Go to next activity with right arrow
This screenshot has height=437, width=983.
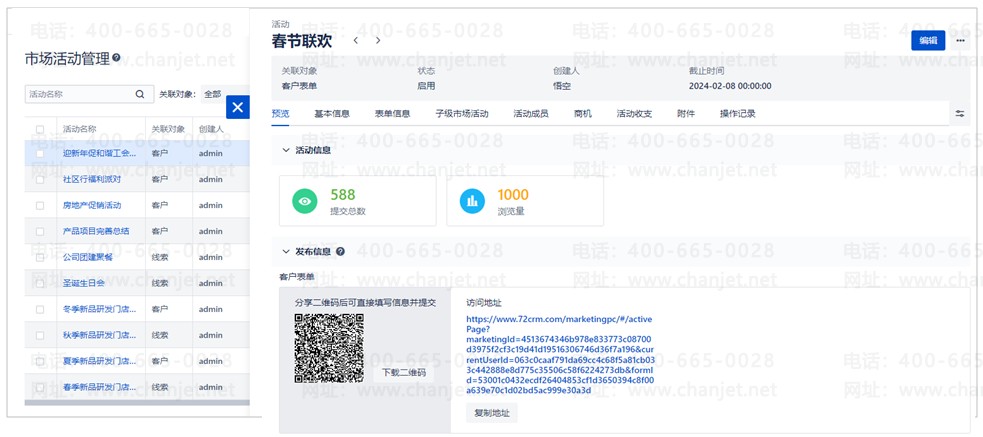377,41
